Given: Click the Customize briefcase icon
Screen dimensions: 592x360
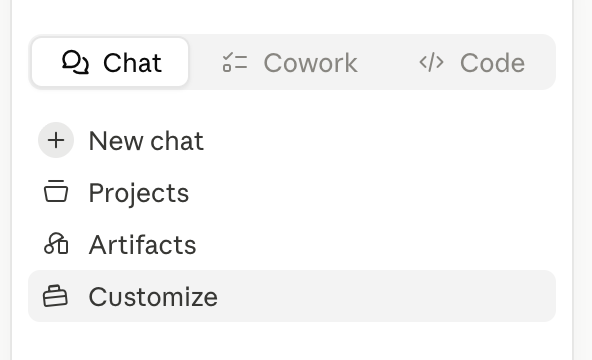Looking at the screenshot, I should [x=56, y=296].
